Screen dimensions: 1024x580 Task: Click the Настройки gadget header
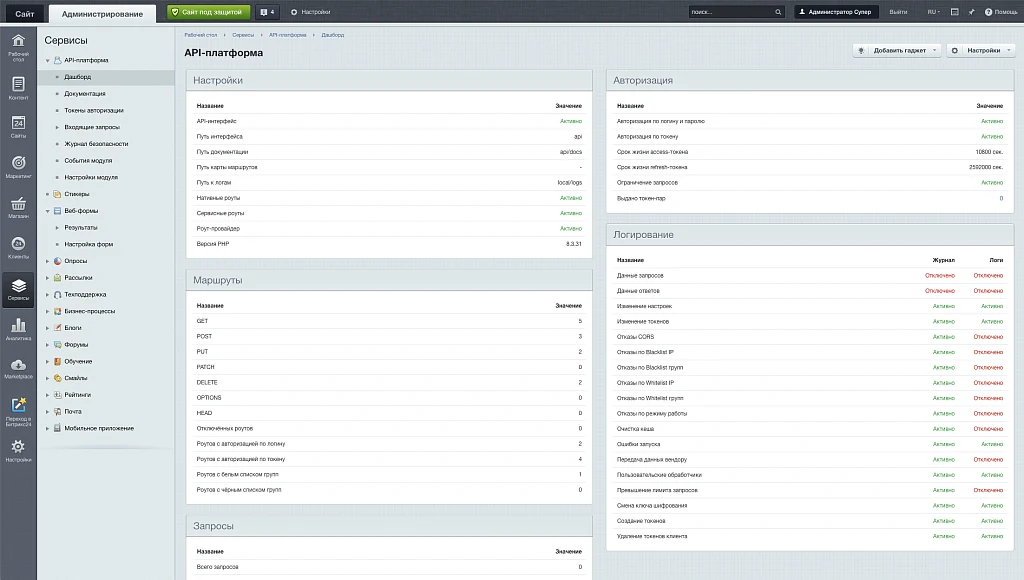(x=389, y=80)
